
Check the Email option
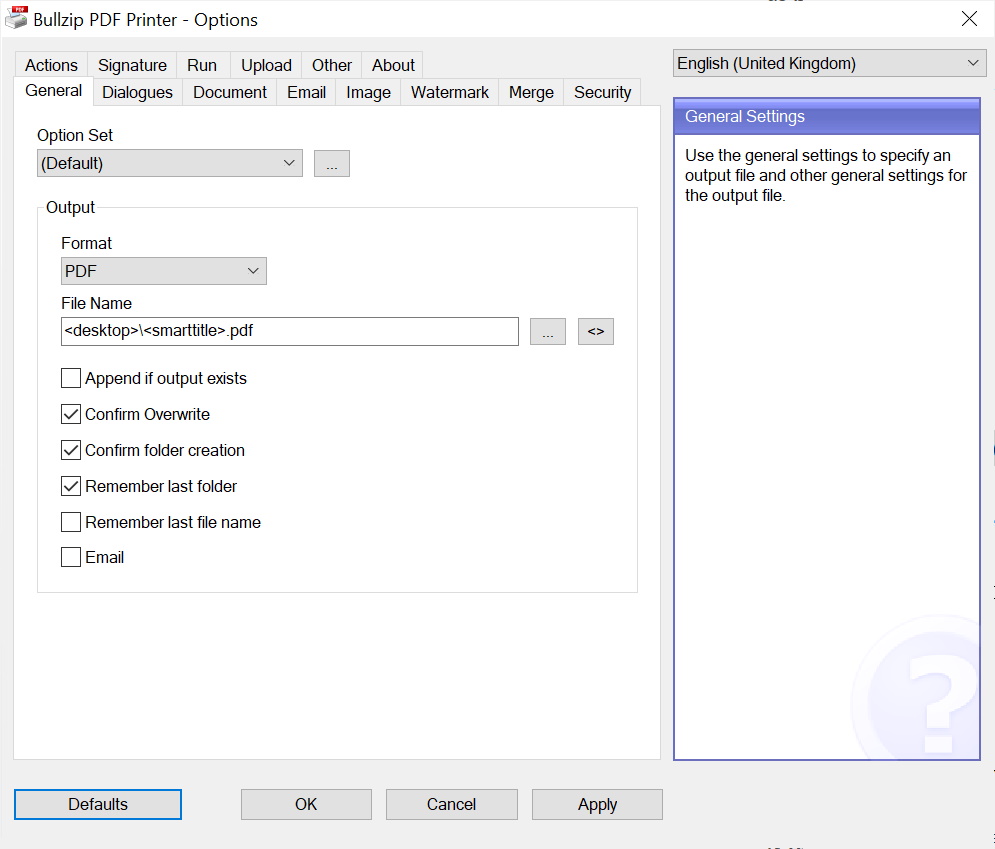[70, 557]
